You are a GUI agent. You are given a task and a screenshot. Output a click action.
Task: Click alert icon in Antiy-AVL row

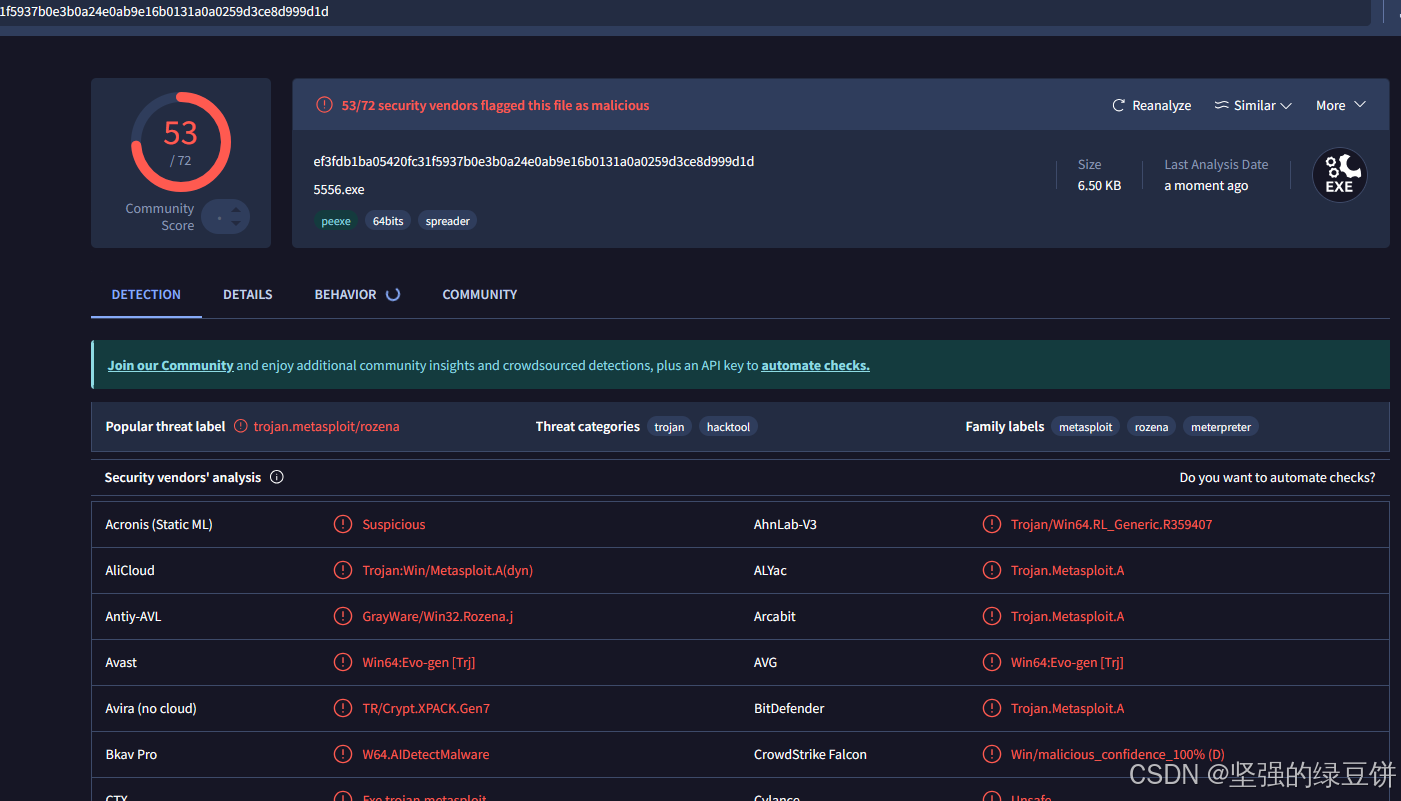pos(343,616)
